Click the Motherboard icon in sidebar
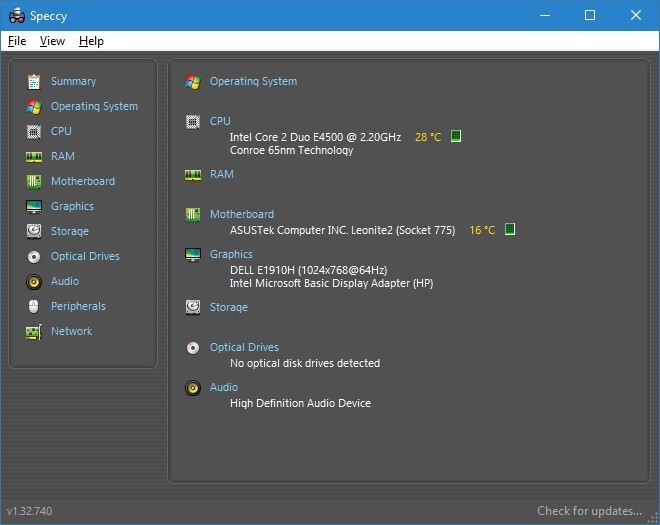Screen dimensions: 660x525 click(x=34, y=182)
